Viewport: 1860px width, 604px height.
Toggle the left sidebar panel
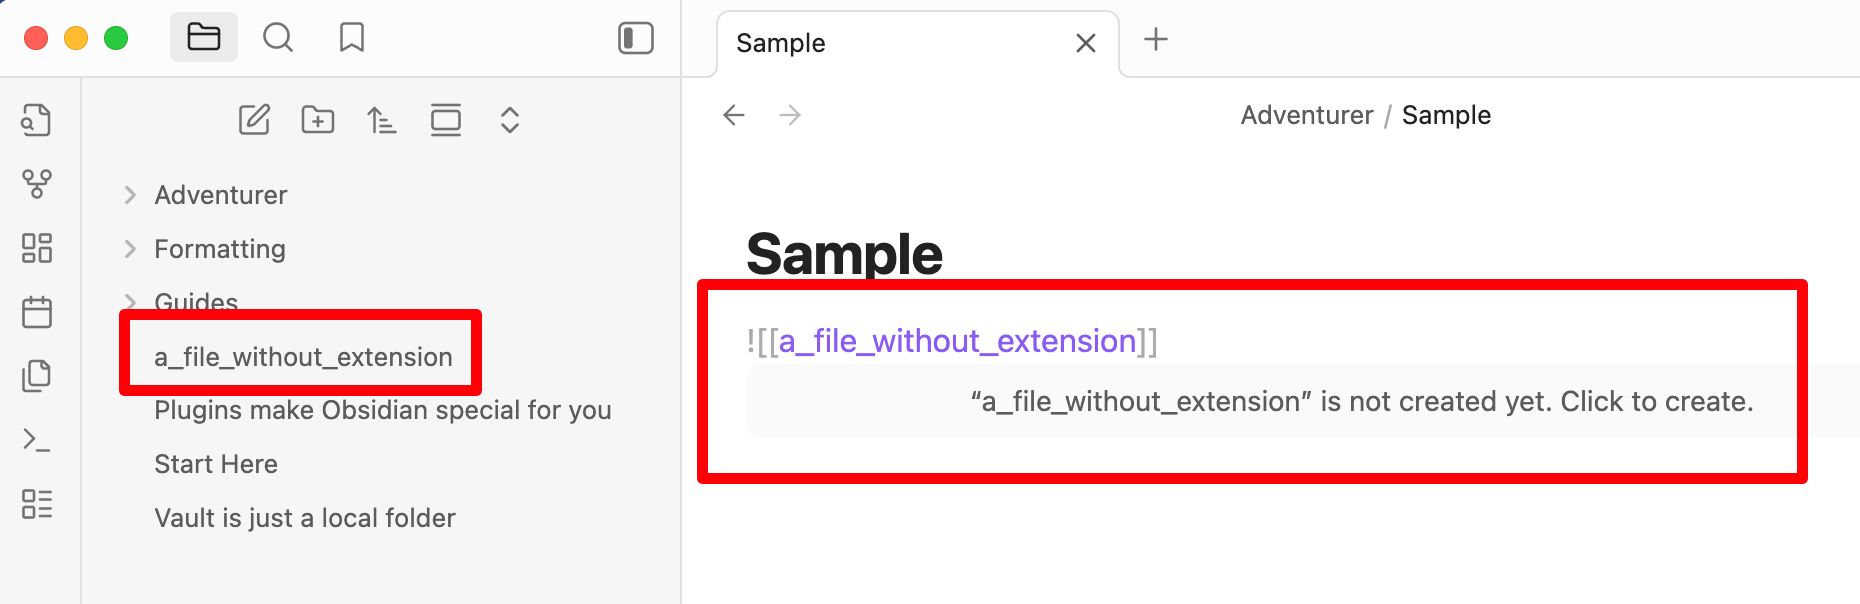[636, 38]
